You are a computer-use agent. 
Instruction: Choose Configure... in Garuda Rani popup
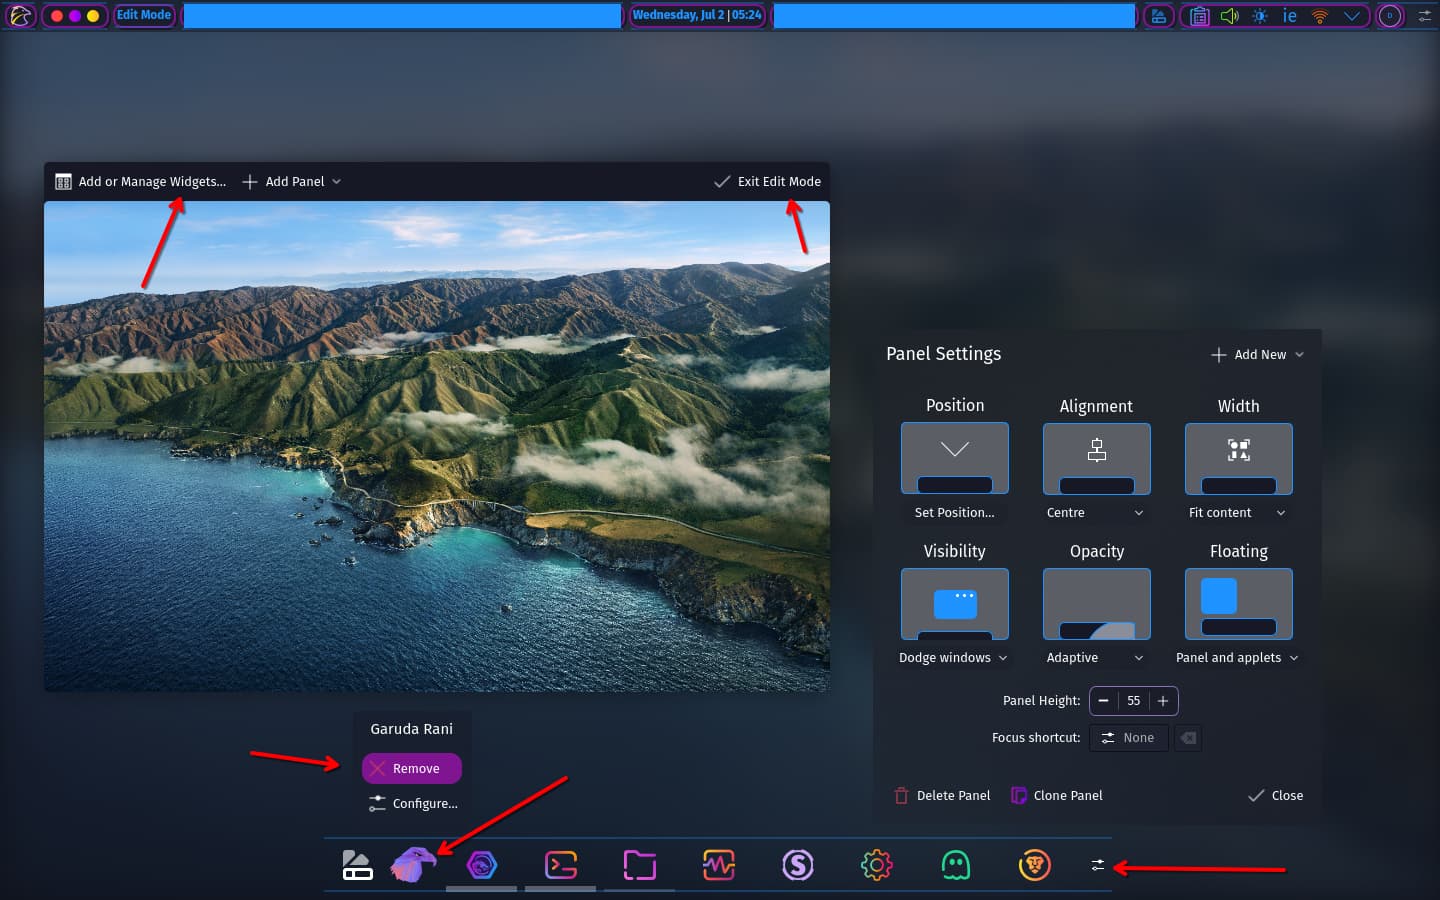pos(412,803)
